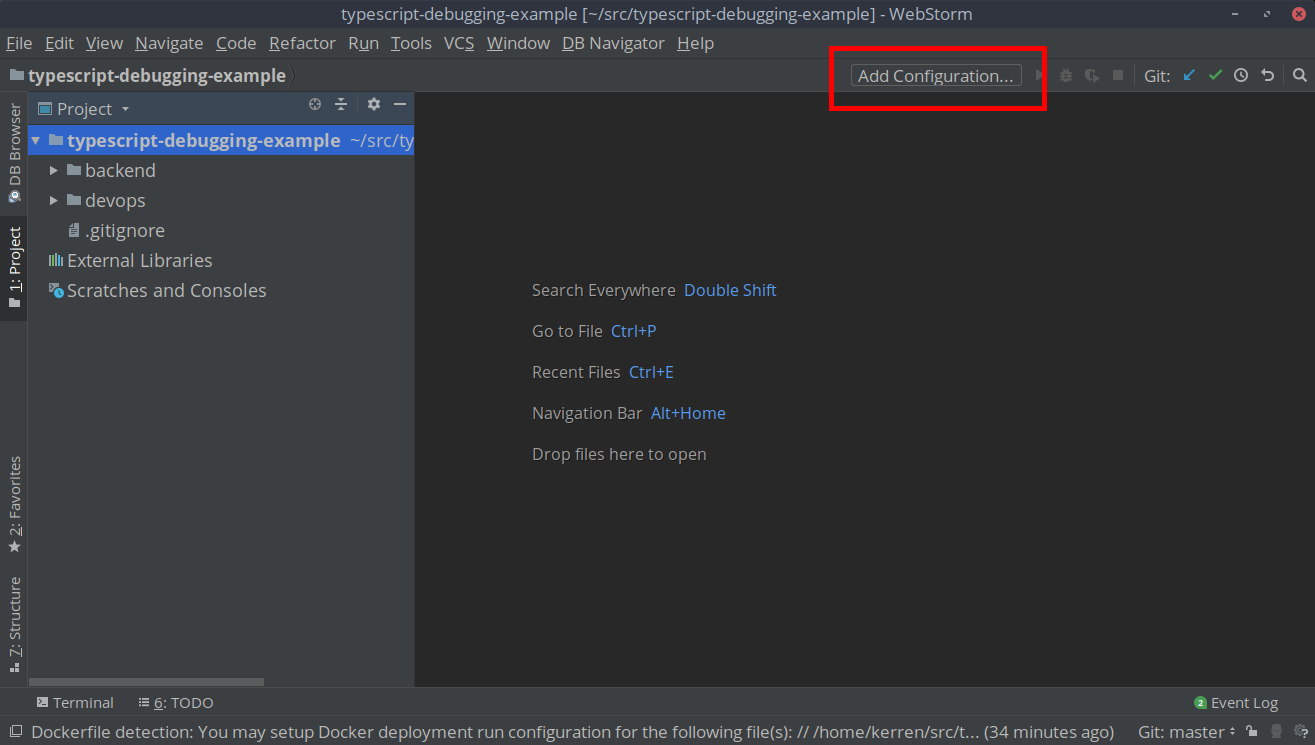1315x745 pixels.
Task: Click the Collapse All icon in Project panel
Action: coord(341,105)
